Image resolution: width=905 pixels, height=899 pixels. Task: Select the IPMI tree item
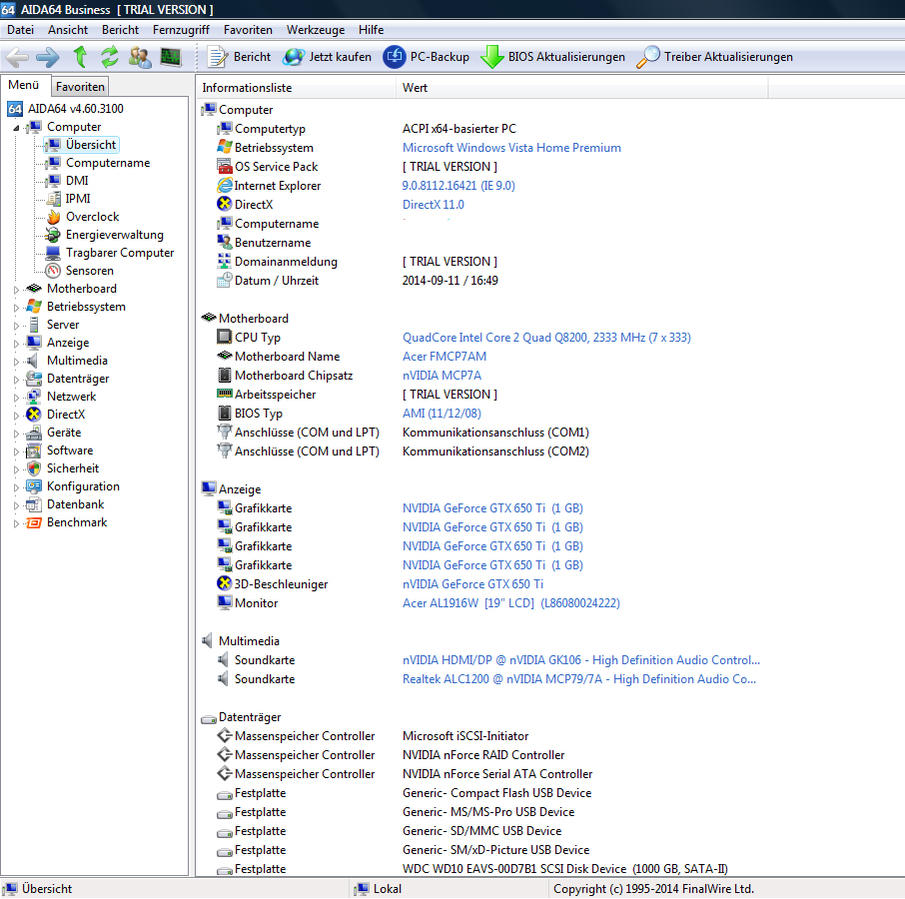point(77,198)
